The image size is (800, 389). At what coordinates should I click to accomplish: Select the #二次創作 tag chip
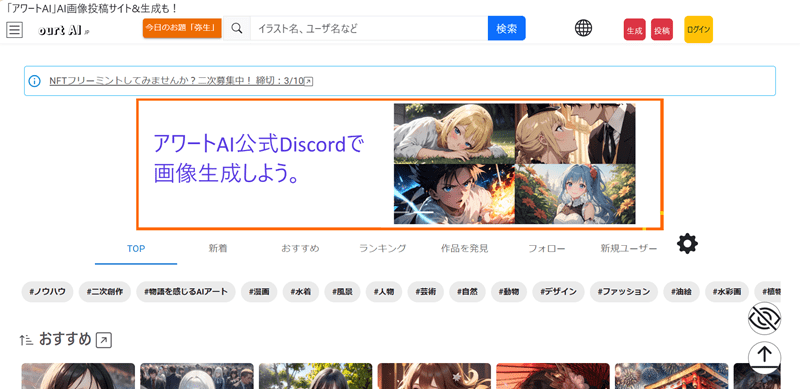coord(105,292)
